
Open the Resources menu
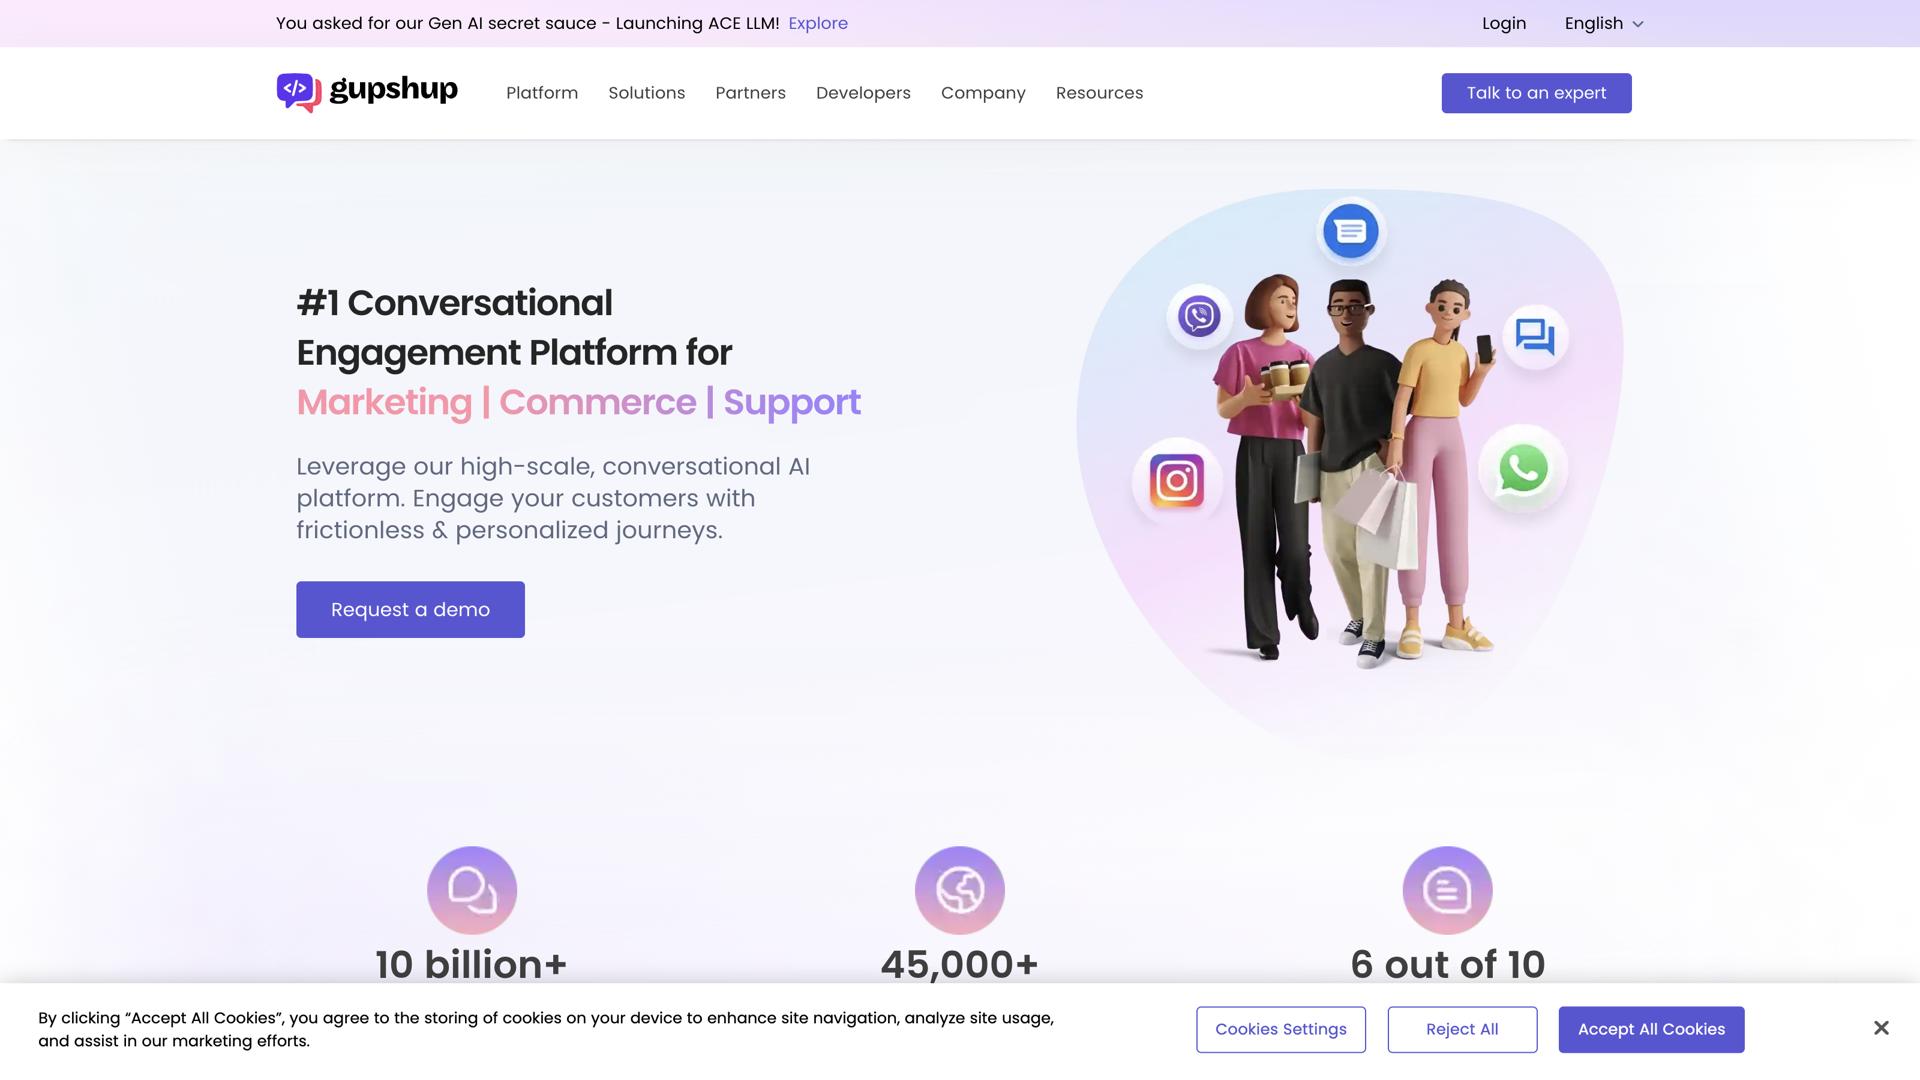[1099, 93]
